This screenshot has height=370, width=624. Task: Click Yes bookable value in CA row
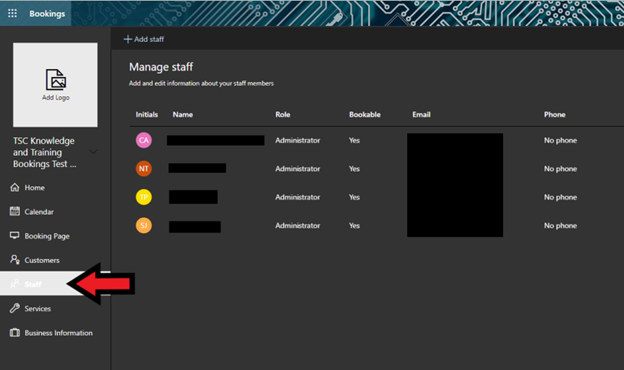354,140
